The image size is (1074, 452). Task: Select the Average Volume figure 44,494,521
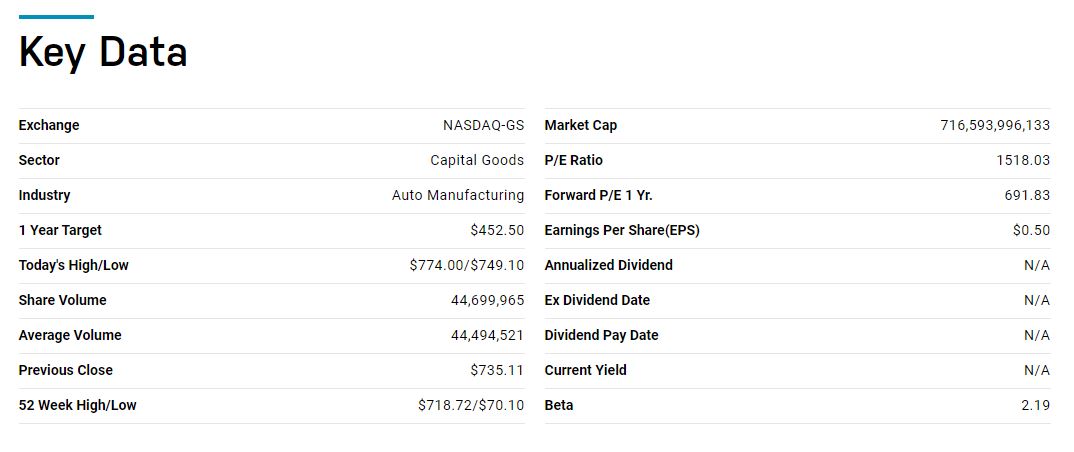487,336
